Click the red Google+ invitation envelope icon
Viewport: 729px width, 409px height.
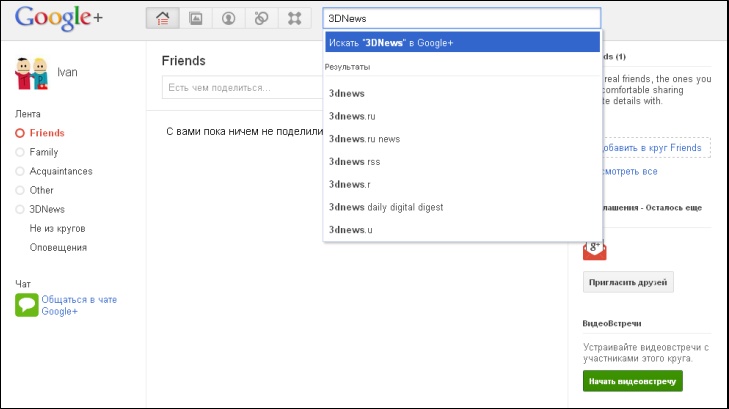pos(594,250)
